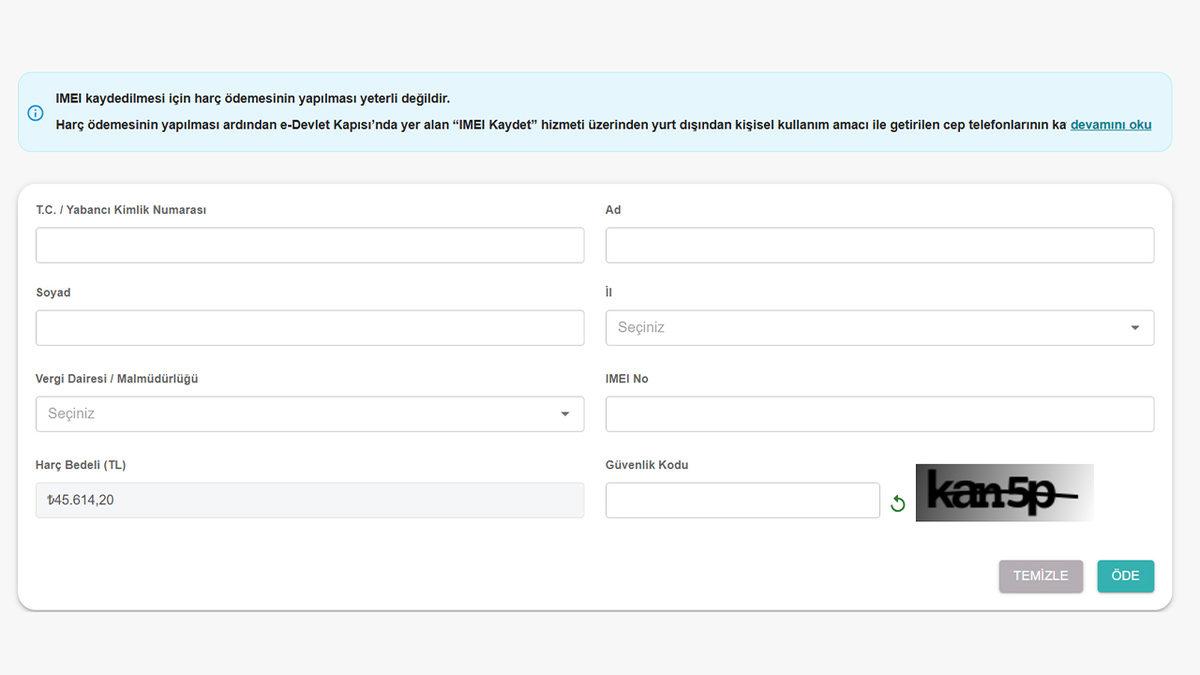Follow the 'devamını oku' link

[x=1110, y=125]
